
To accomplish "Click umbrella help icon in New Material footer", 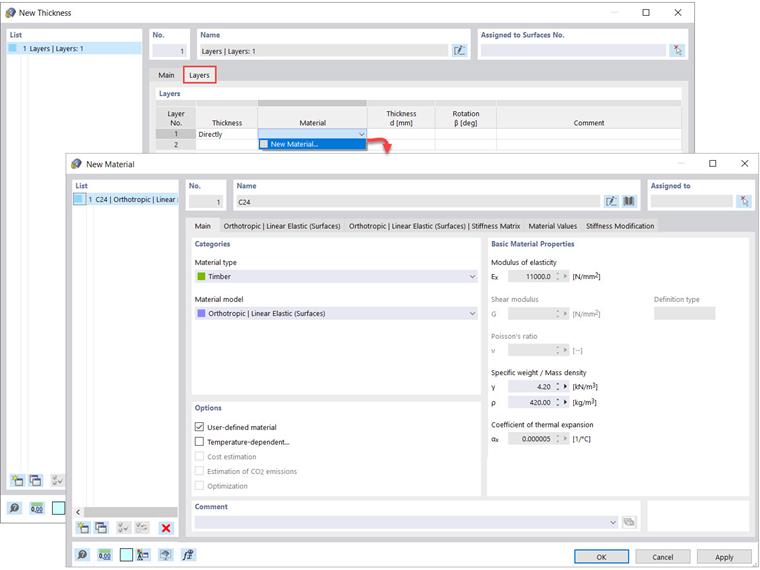I will (165, 554).
